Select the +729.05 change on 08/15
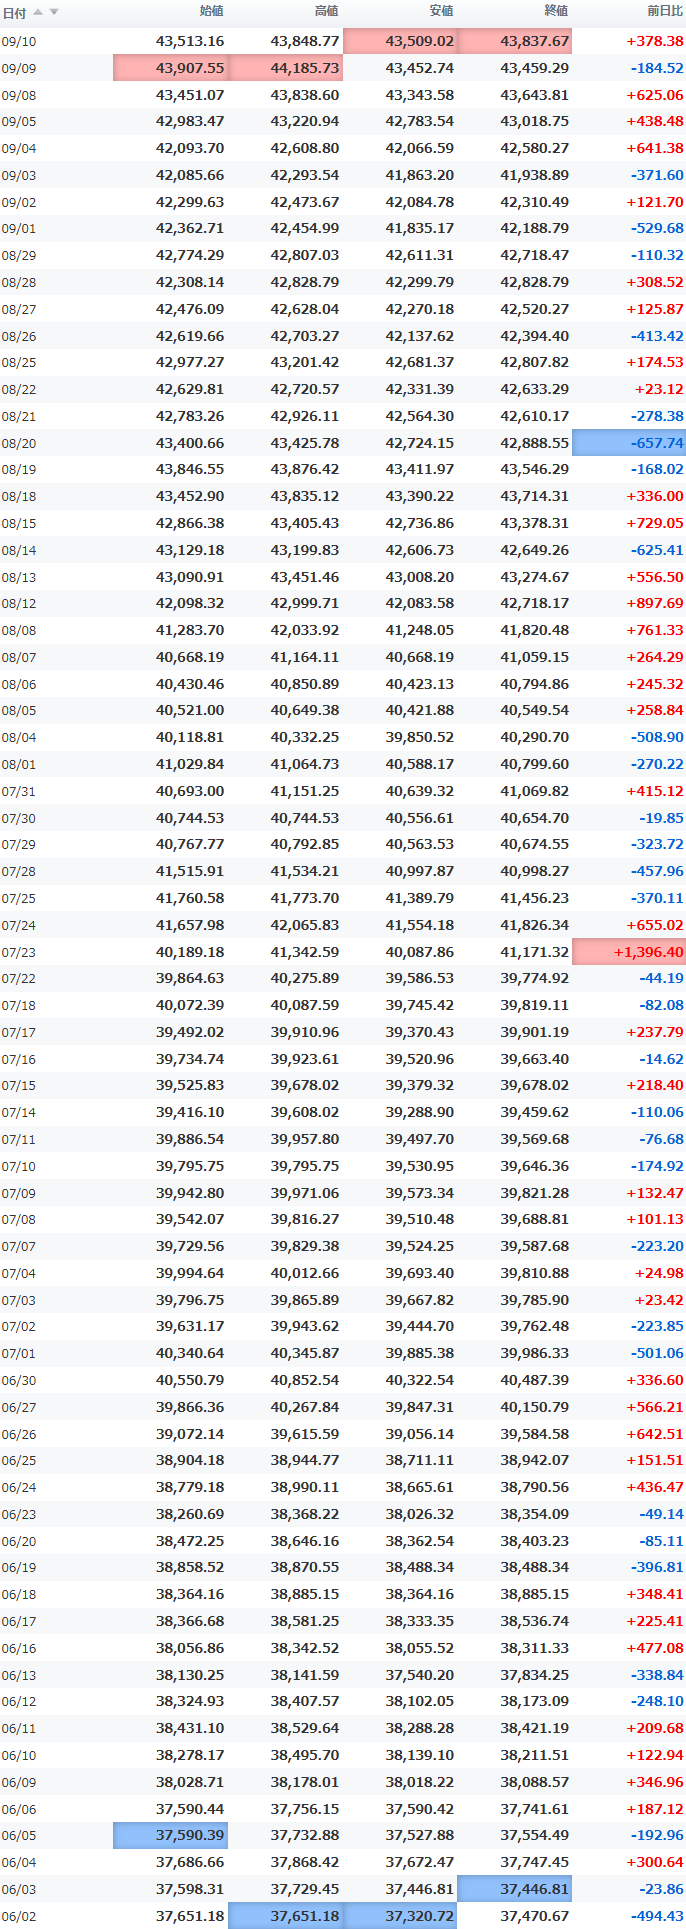Screen dimensions: 686x1929 click(655, 523)
